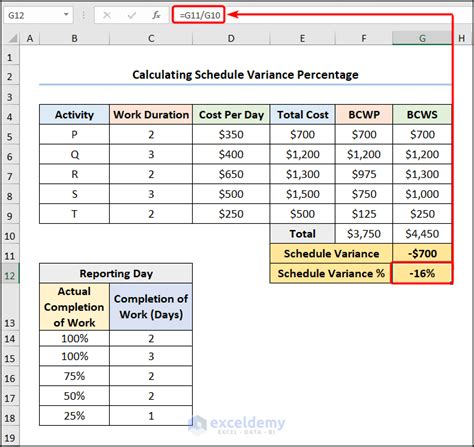Open the Insert Function fx dialog

[x=156, y=15]
